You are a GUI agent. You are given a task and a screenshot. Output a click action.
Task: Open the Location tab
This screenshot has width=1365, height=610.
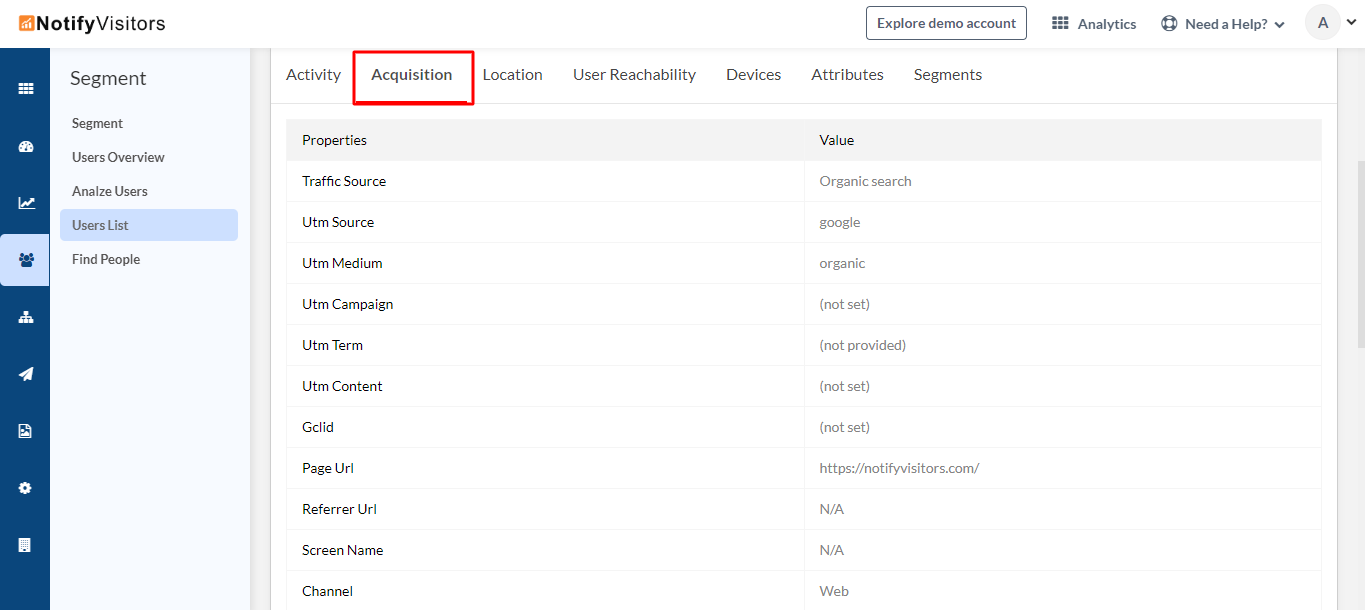pyautogui.click(x=513, y=75)
